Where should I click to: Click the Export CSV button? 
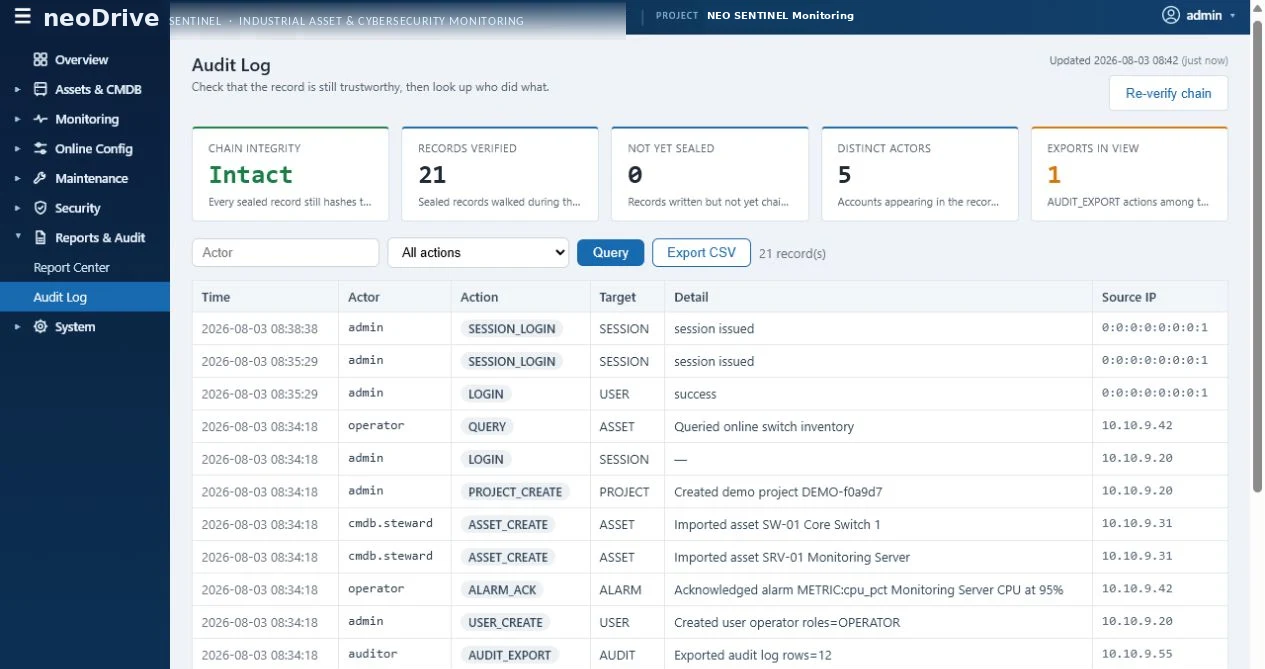pyautogui.click(x=701, y=252)
